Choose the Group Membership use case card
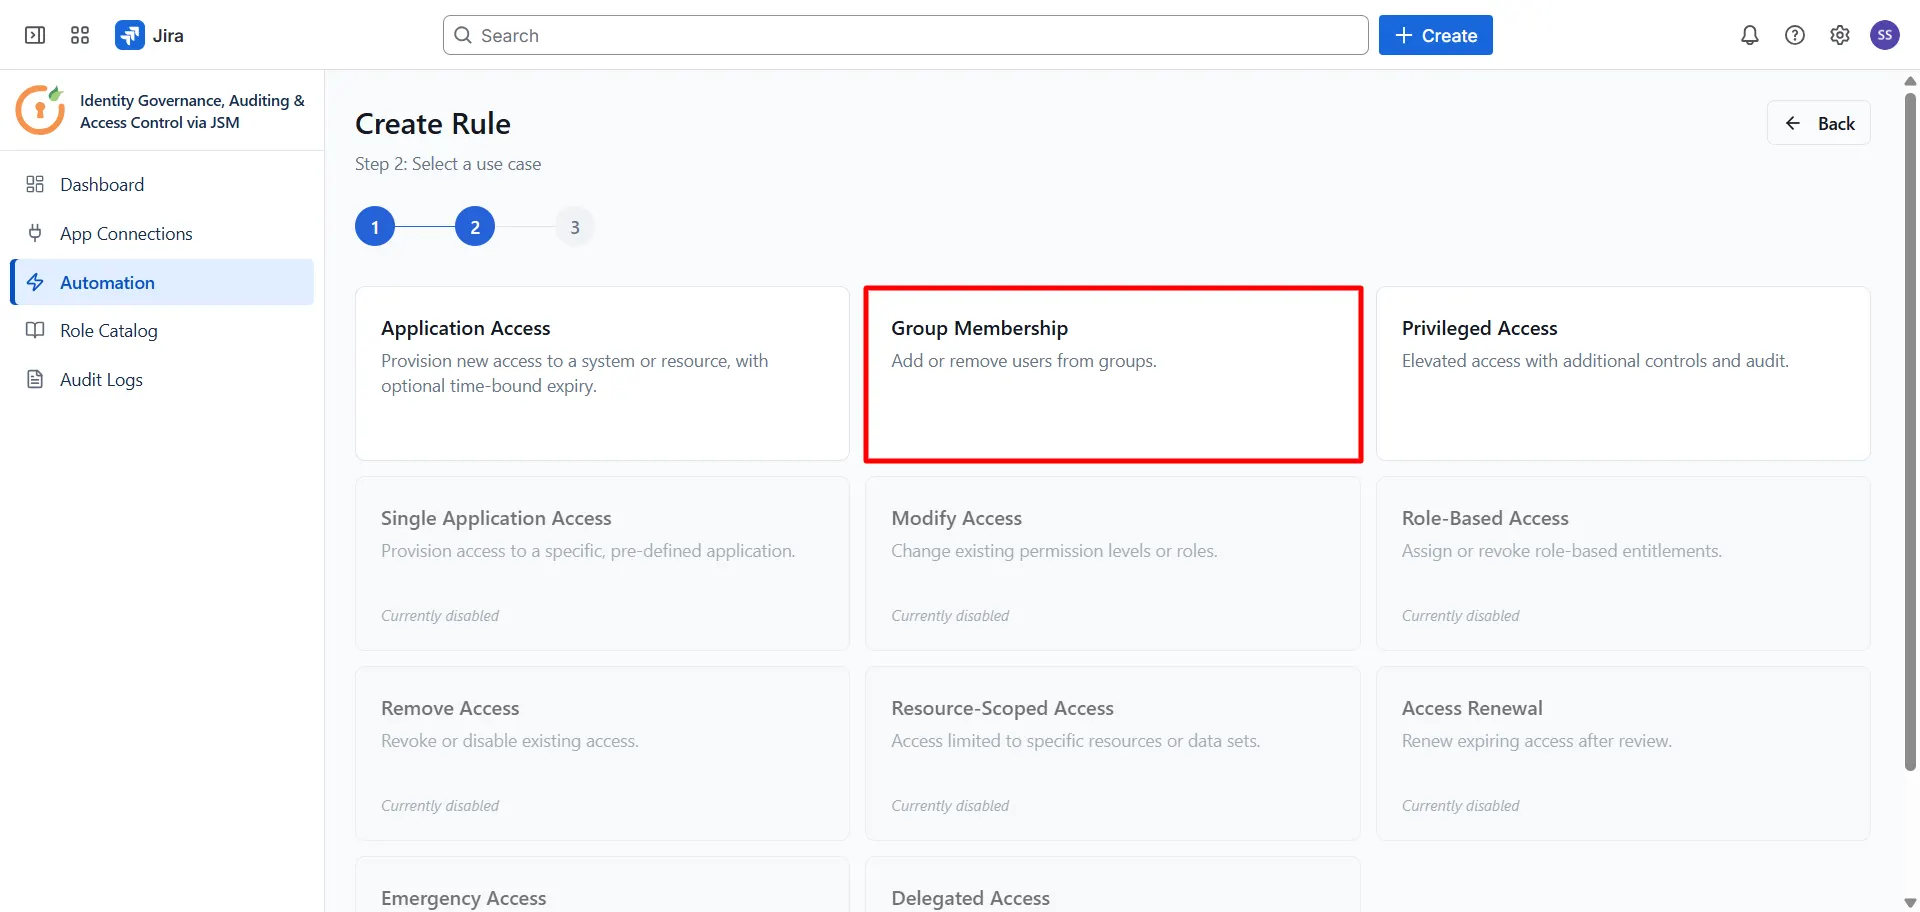Viewport: 1920px width, 912px height. [x=1113, y=374]
